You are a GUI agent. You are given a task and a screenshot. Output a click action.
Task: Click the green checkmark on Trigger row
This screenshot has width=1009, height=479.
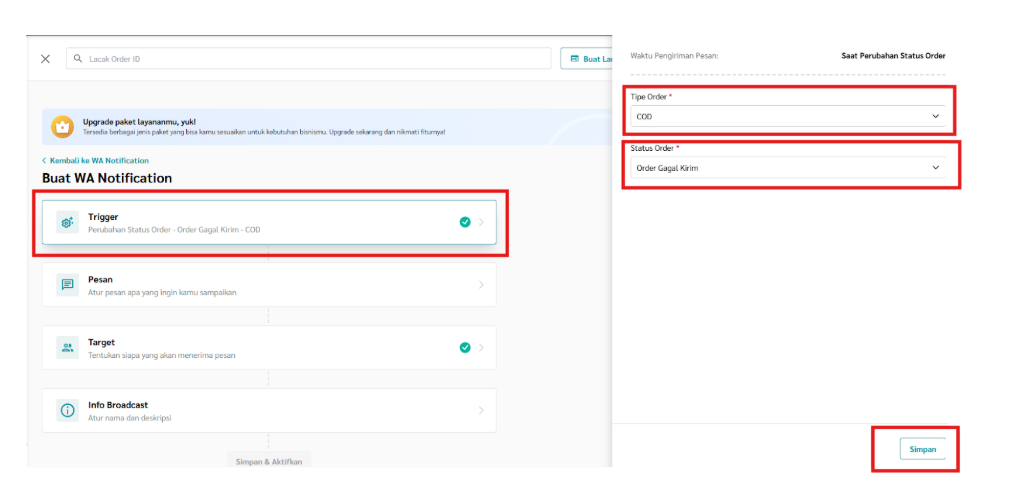tap(465, 222)
